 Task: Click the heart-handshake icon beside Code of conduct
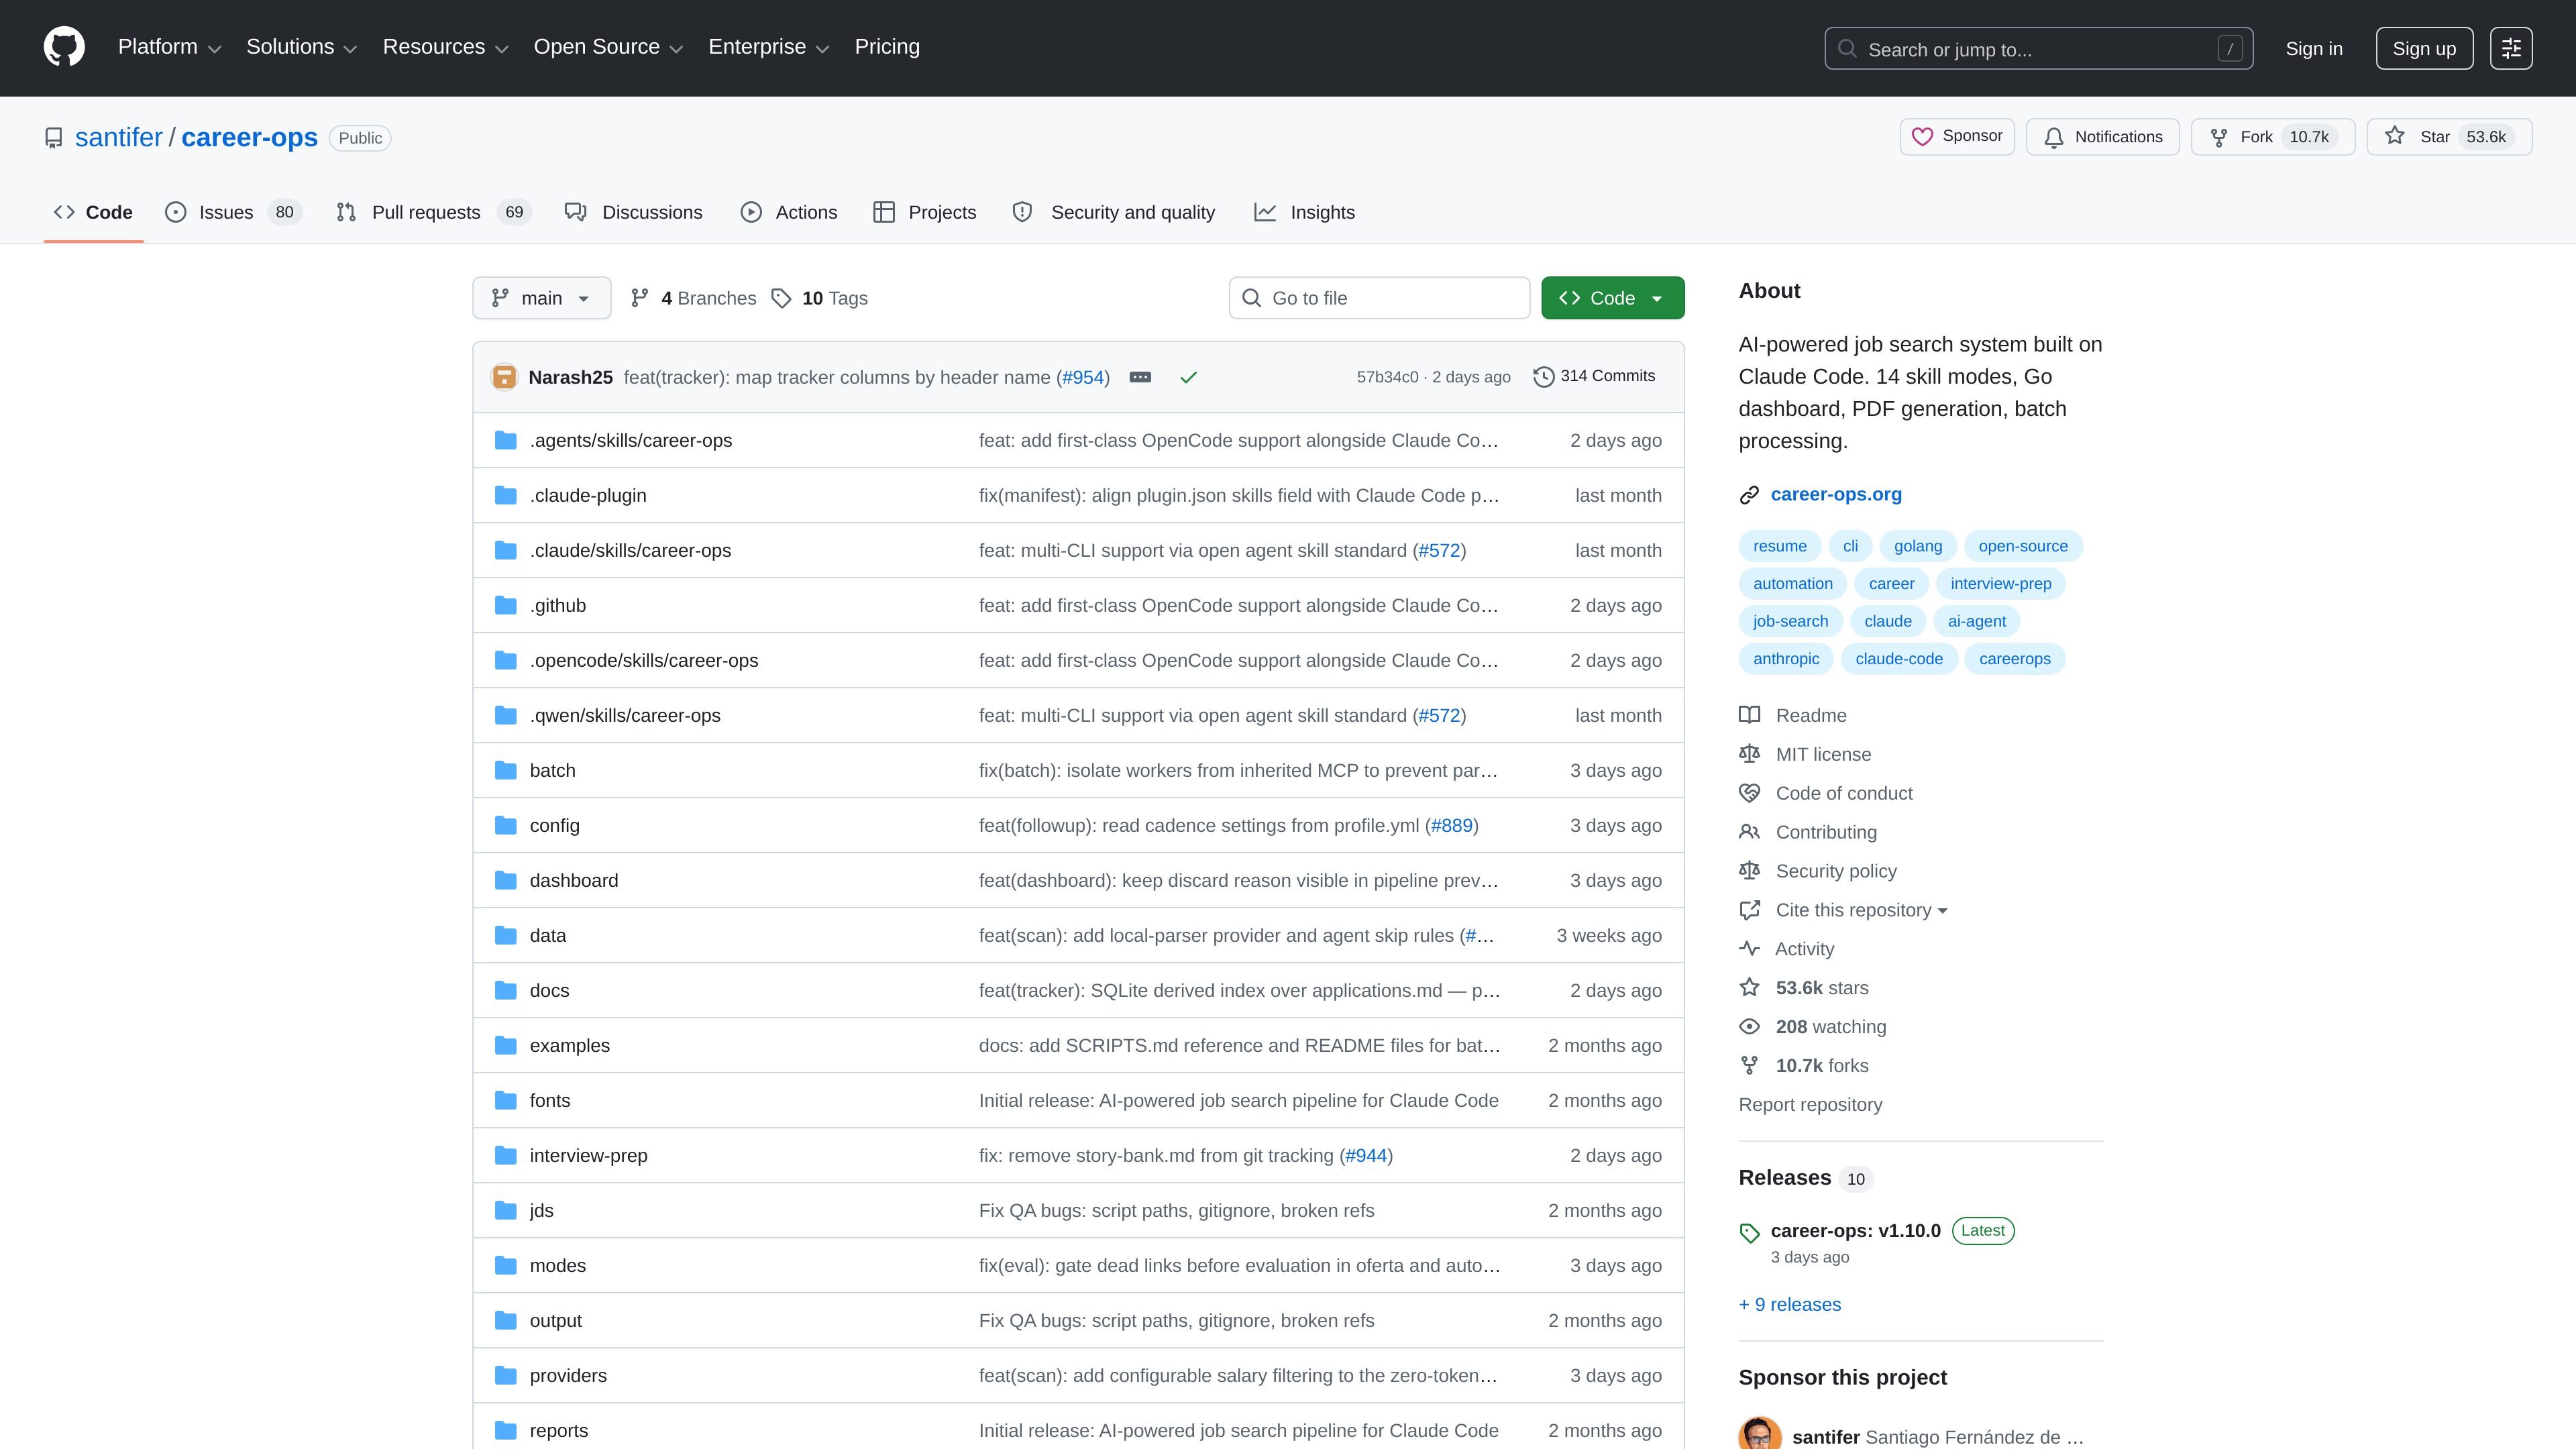(x=1749, y=793)
